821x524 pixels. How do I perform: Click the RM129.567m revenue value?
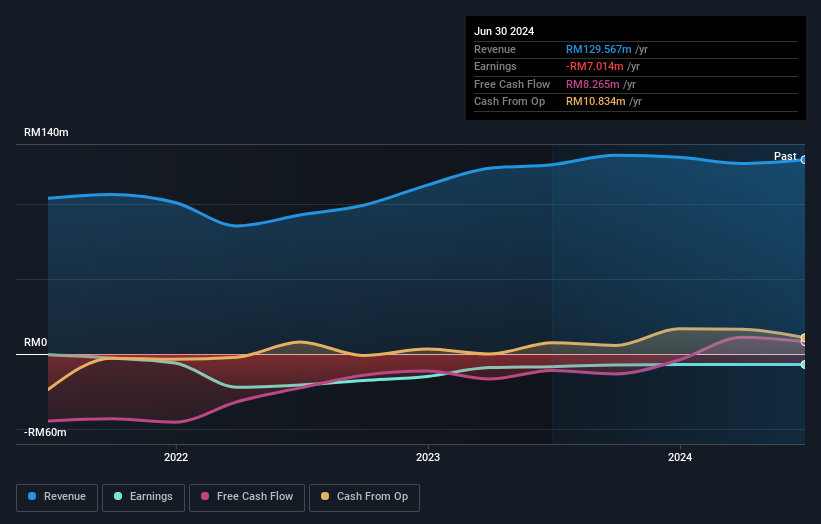tap(598, 49)
